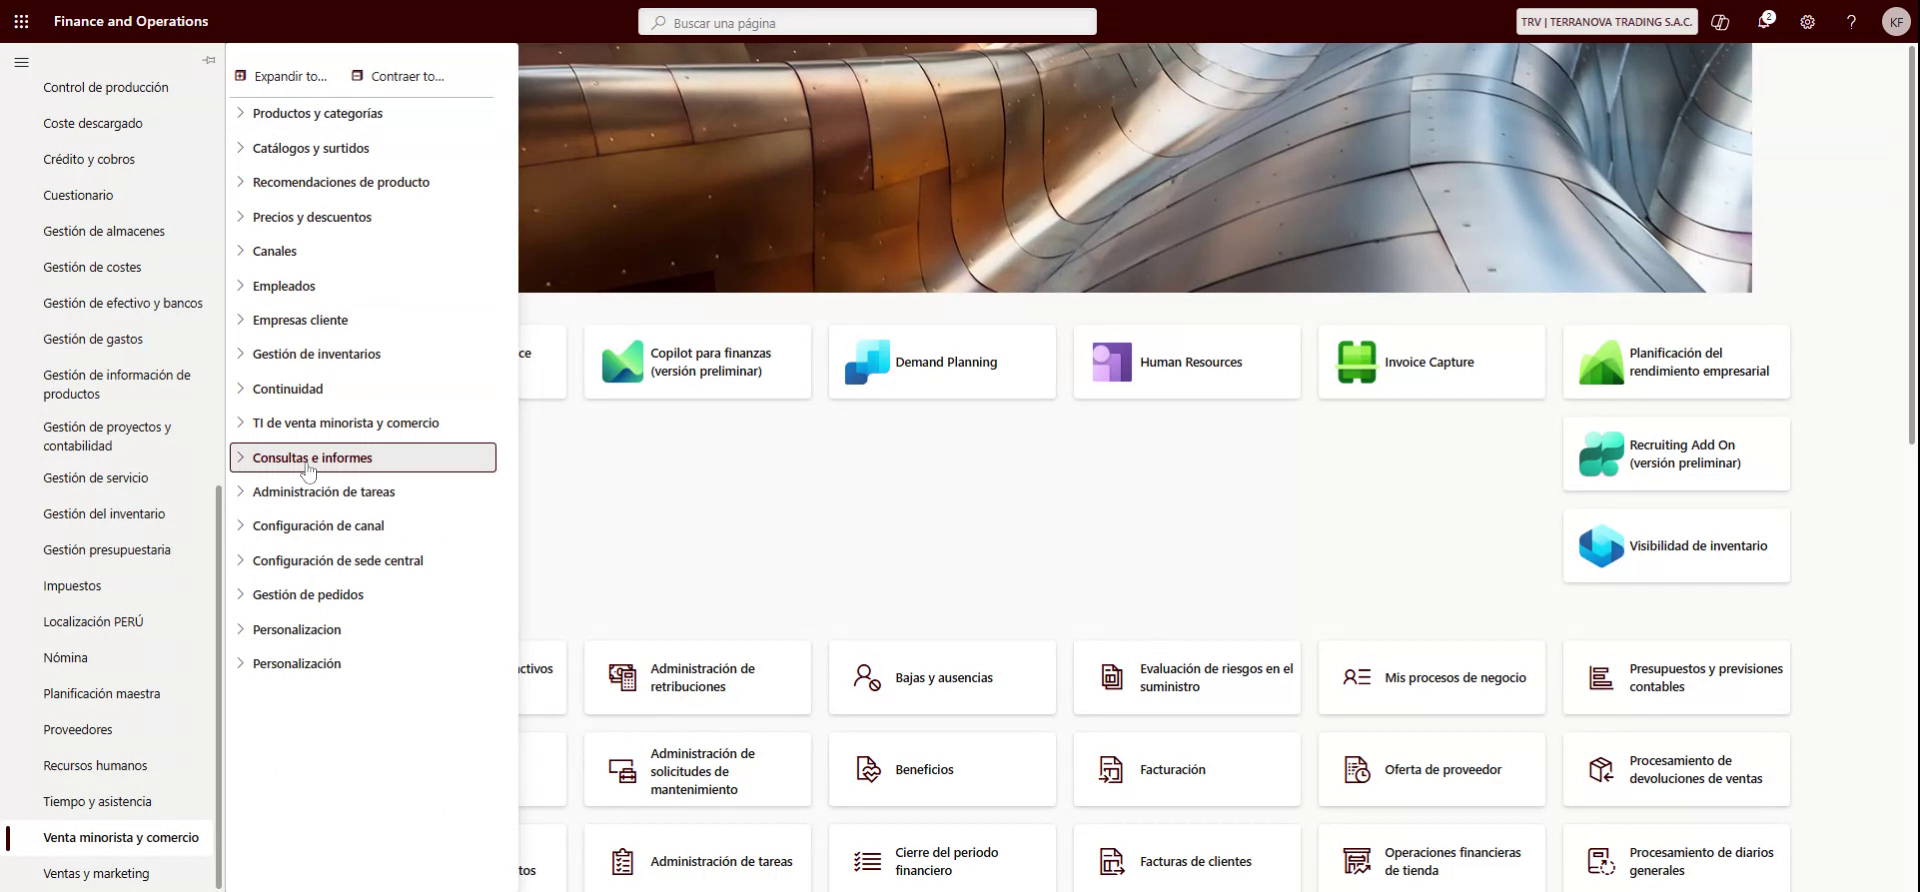The height and width of the screenshot is (892, 1920).
Task: Open the Gestión de almacenes module
Action: pyautogui.click(x=104, y=231)
